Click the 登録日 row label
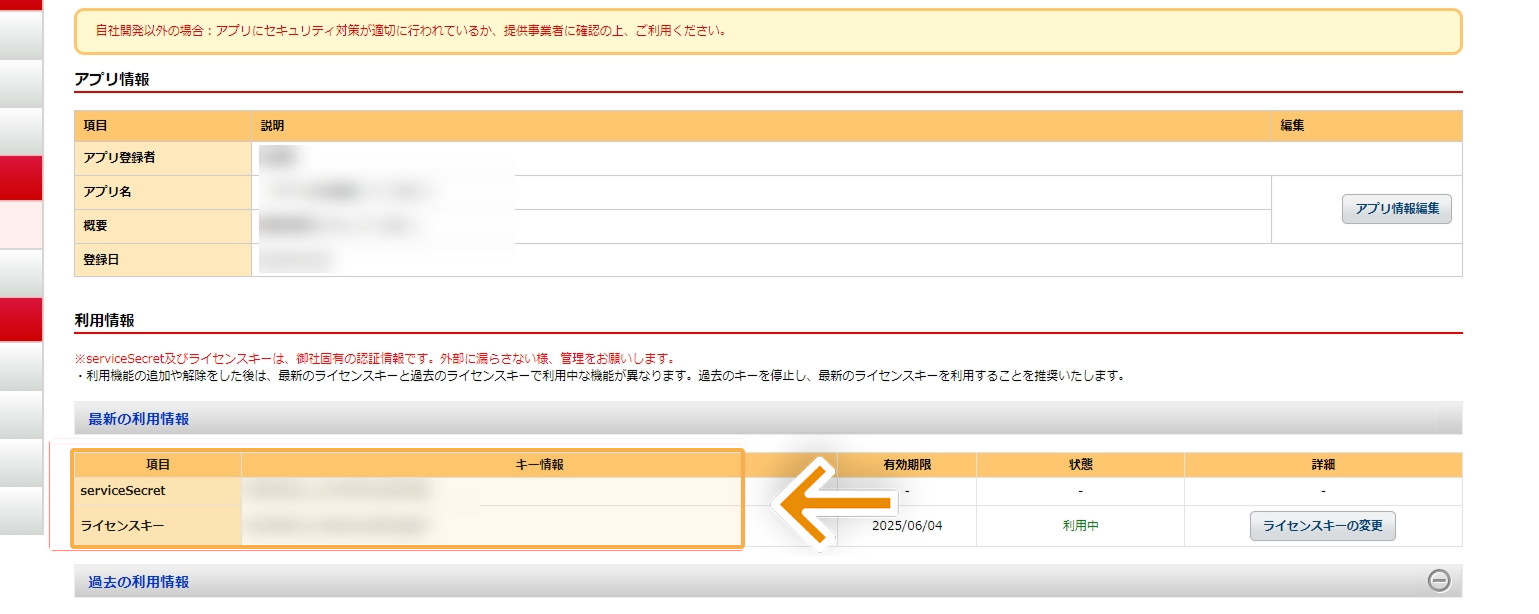 click(101, 260)
